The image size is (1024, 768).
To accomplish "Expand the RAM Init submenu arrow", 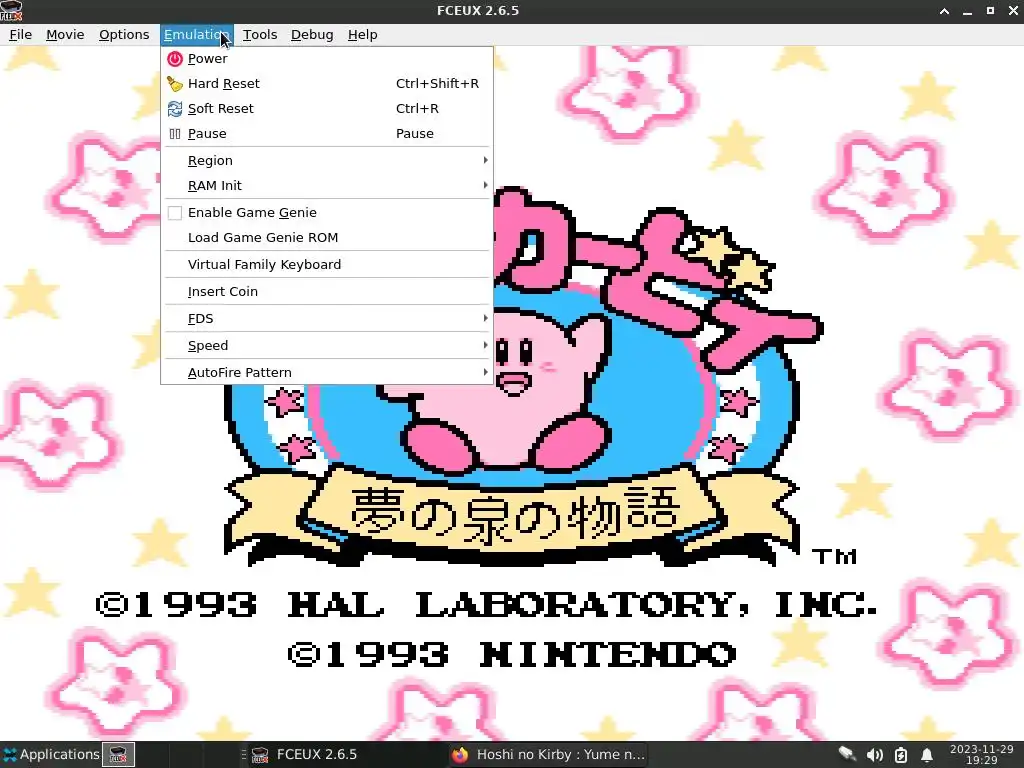I will (x=485, y=185).
